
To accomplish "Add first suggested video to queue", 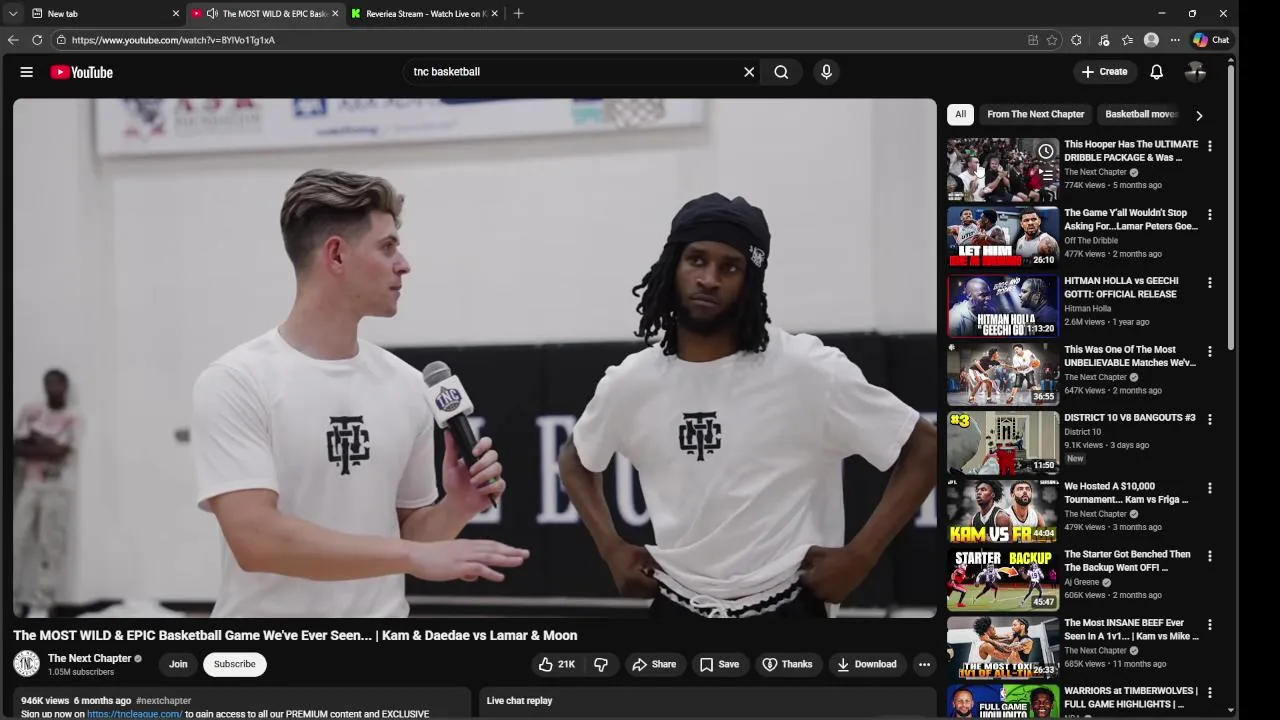I will point(1045,174).
